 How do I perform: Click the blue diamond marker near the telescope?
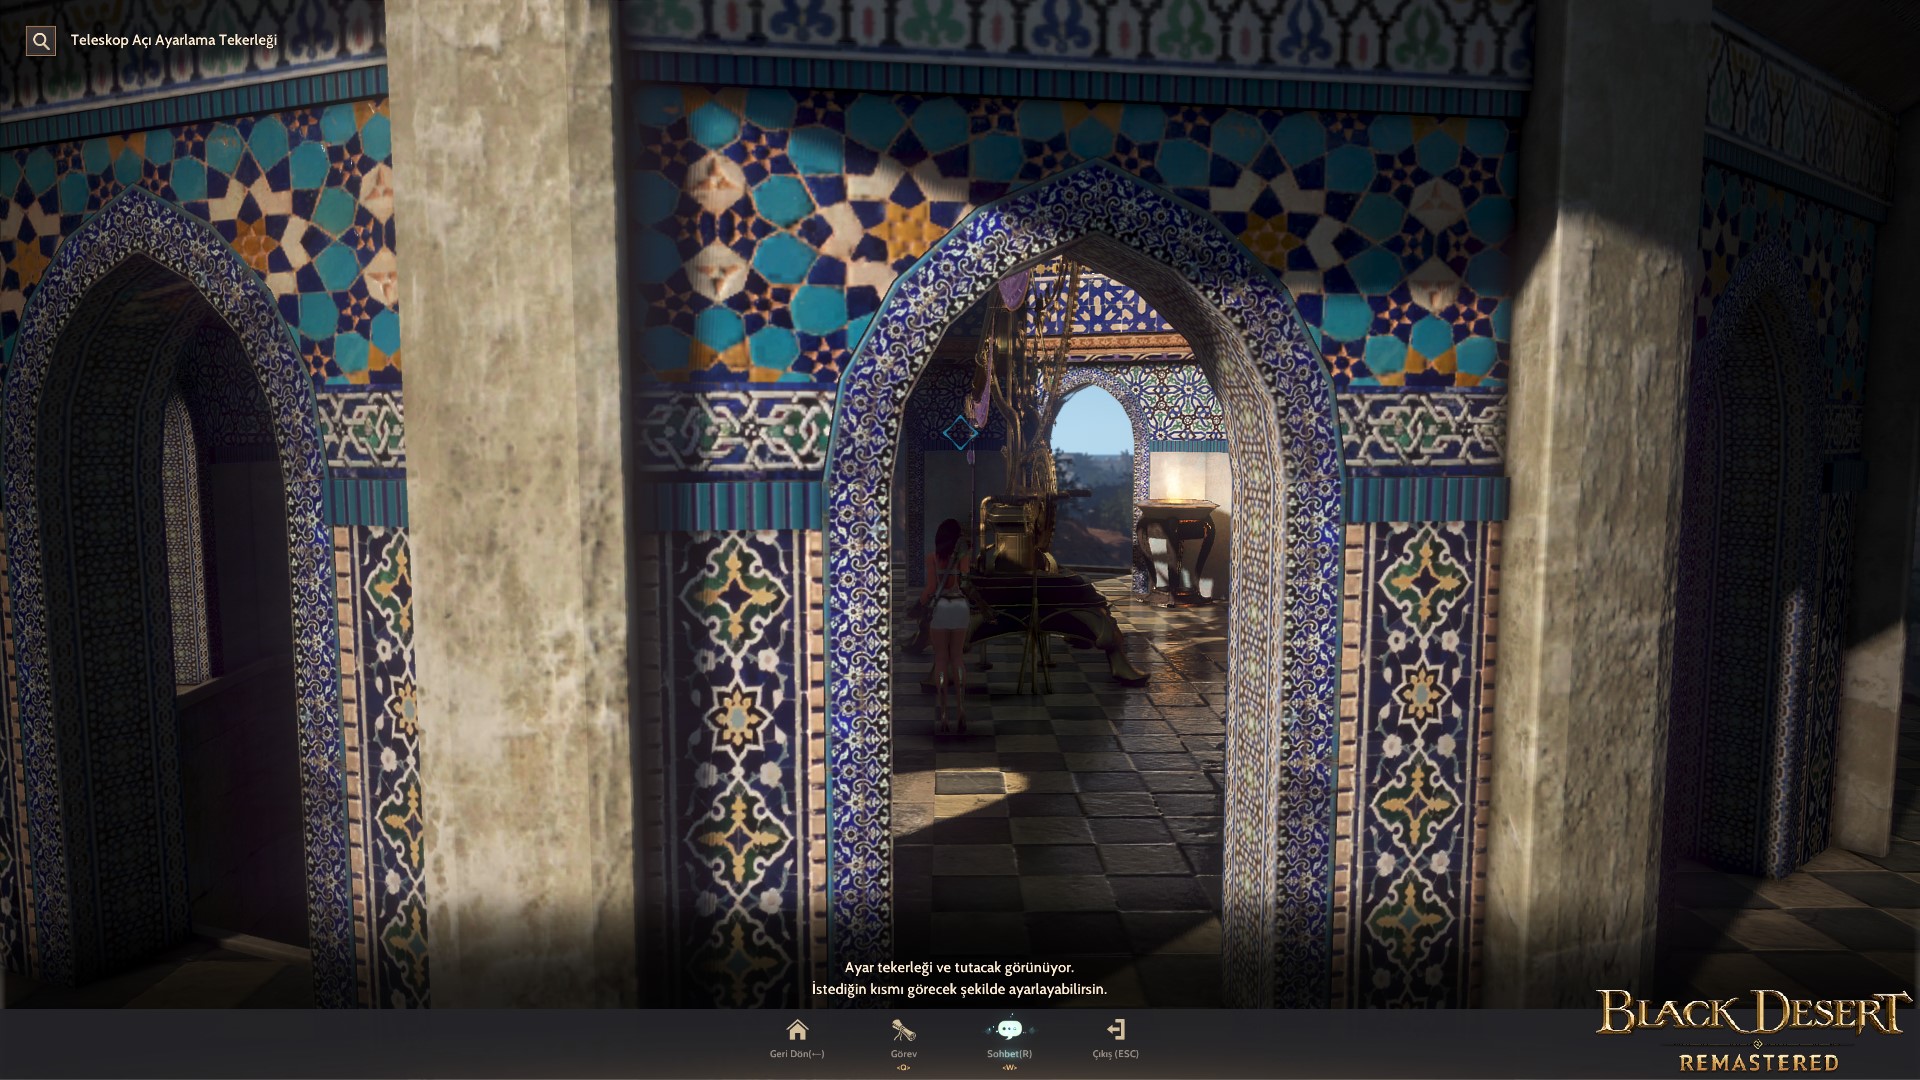tap(960, 433)
